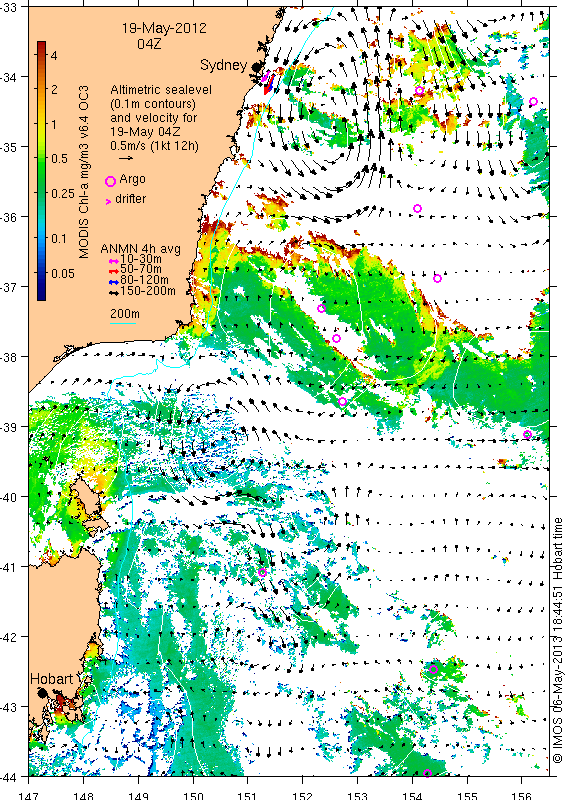Click the "150-200m" depth label
This screenshot has width=570, height=800.
[148, 291]
